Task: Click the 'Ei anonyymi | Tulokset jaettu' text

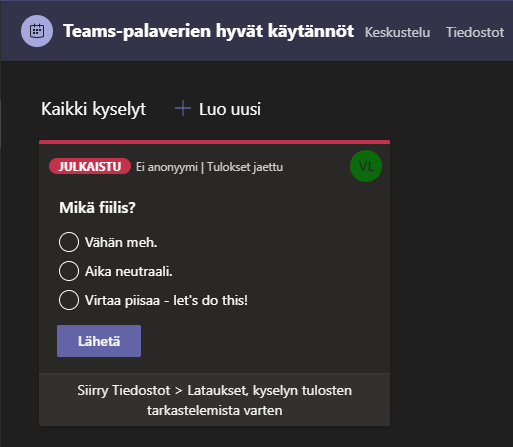Action: (209, 167)
